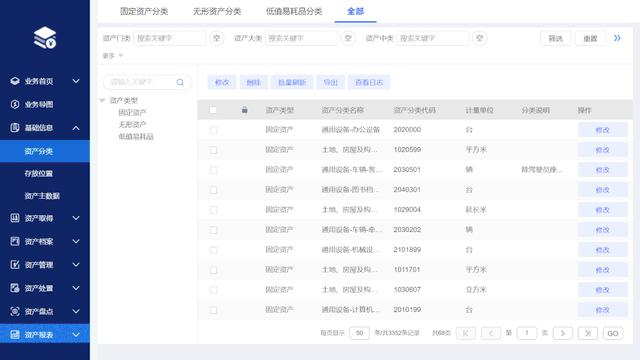
Task: Click the GO pagination button
Action: [x=613, y=333]
